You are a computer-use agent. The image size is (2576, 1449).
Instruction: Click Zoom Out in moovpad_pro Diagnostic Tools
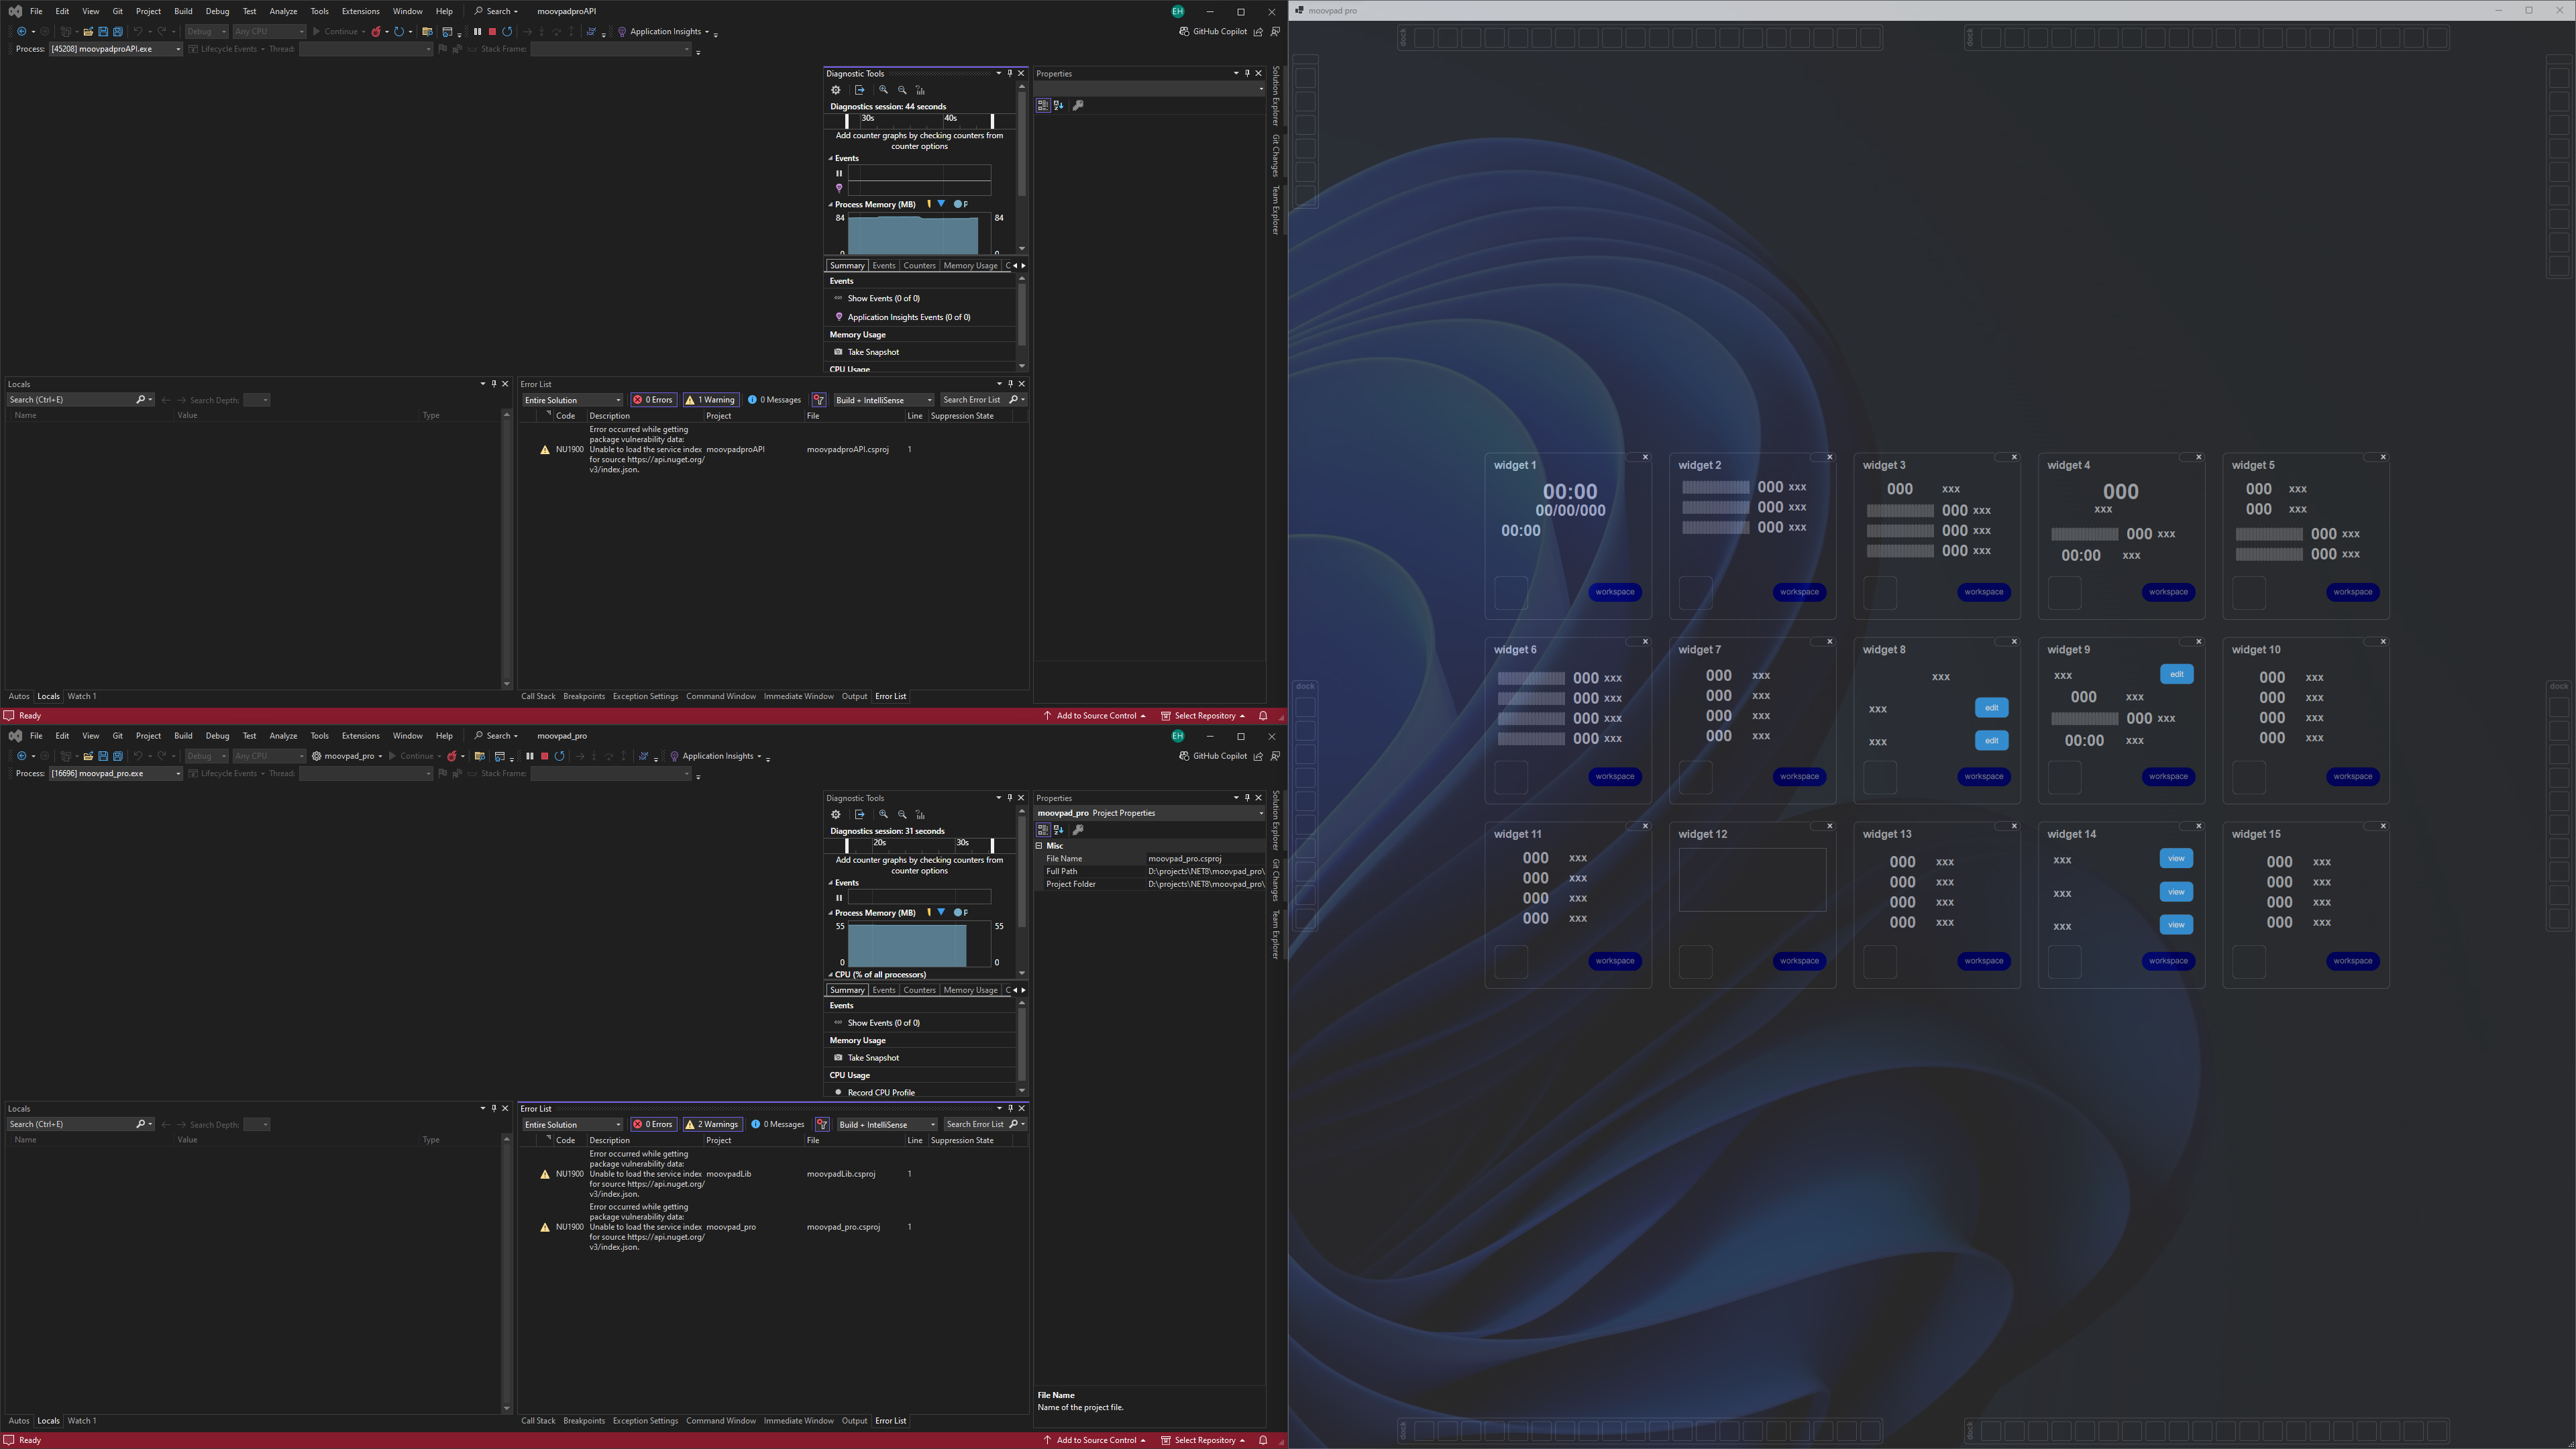[x=902, y=815]
